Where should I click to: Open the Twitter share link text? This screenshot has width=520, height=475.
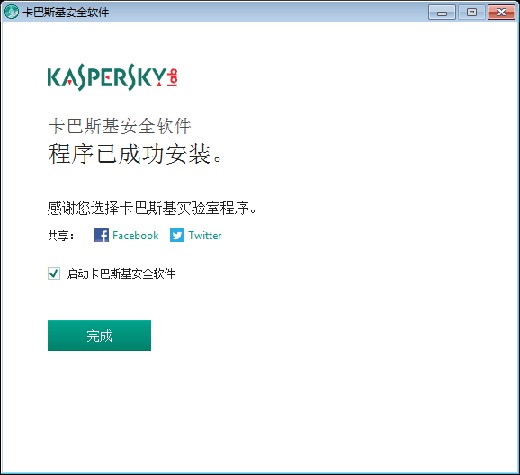pyautogui.click(x=205, y=235)
